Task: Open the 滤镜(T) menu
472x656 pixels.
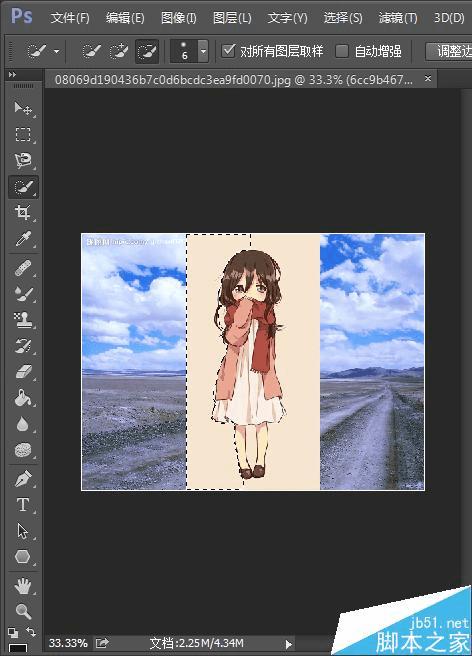Action: pos(398,18)
